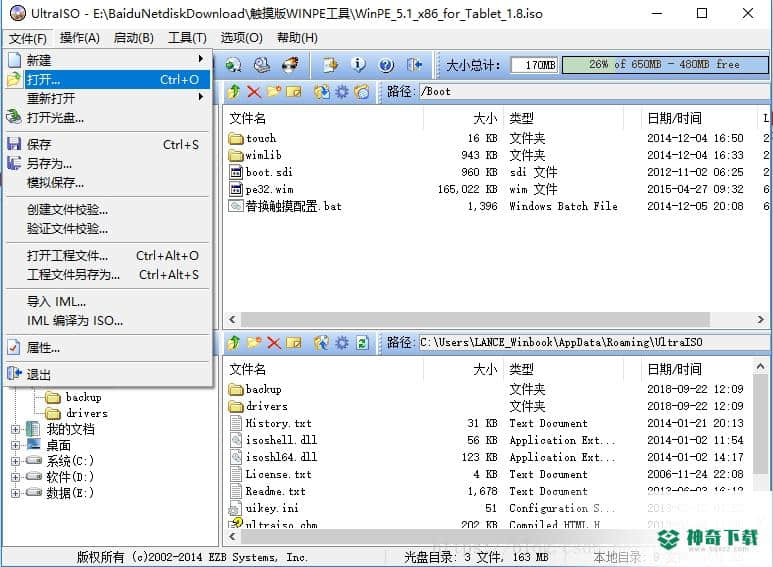Choose 工程文件另存为... menu entry
773x567 pixels.
pyautogui.click(x=109, y=274)
